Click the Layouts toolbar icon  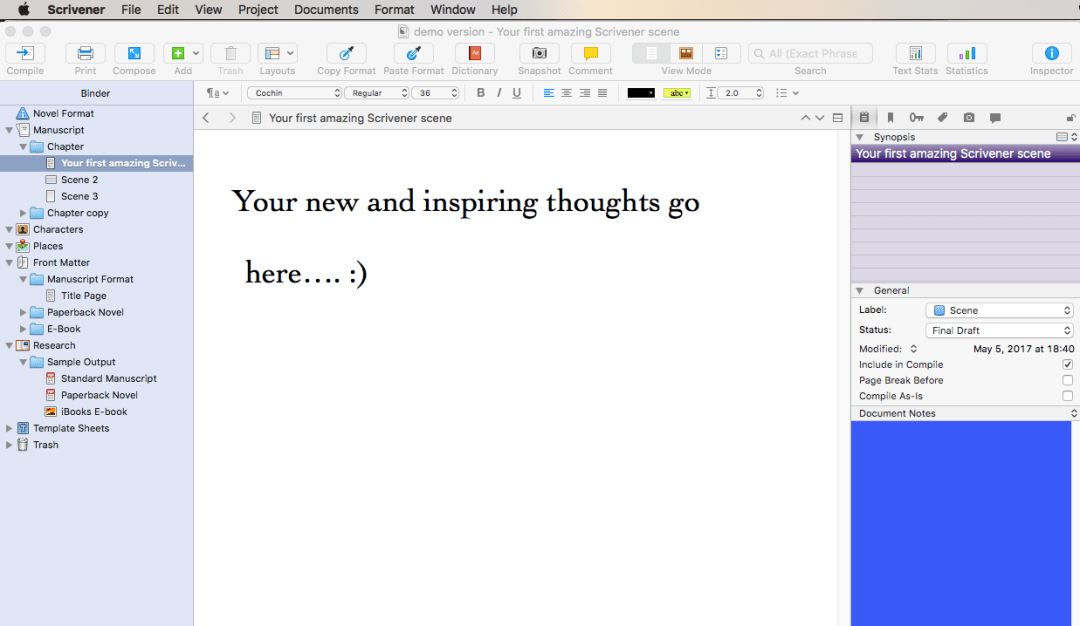pyautogui.click(x=273, y=54)
